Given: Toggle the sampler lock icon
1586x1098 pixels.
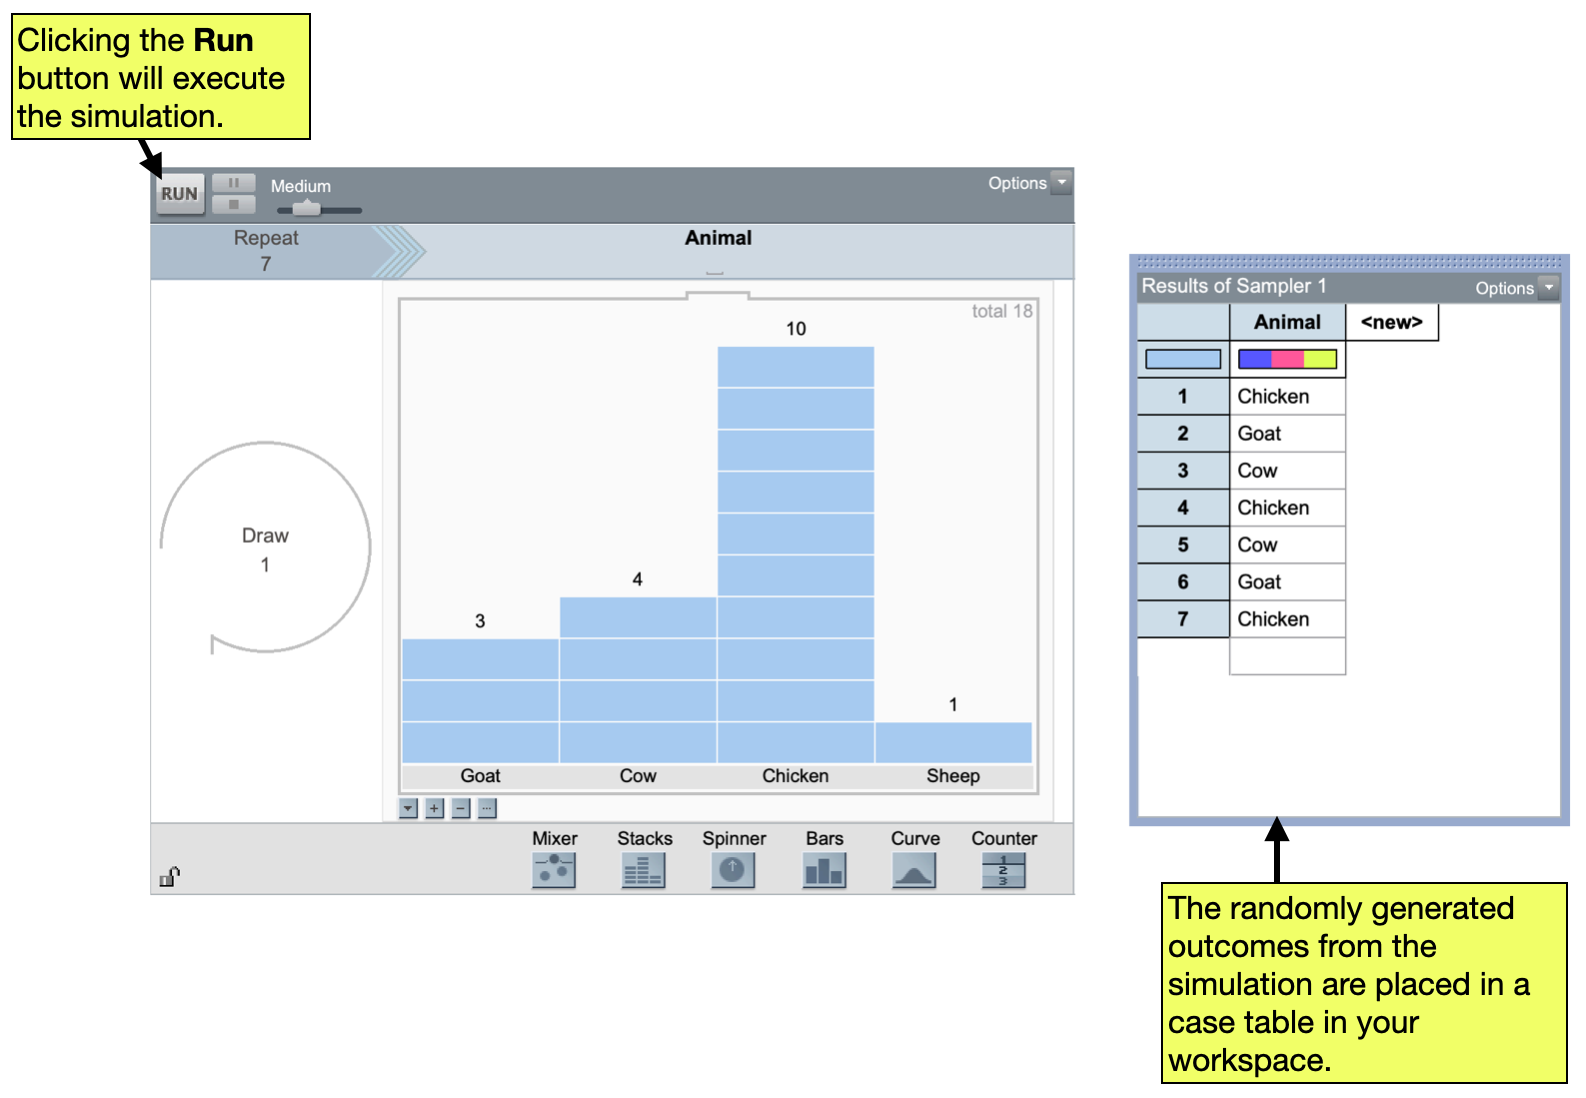Looking at the screenshot, I should [x=169, y=877].
